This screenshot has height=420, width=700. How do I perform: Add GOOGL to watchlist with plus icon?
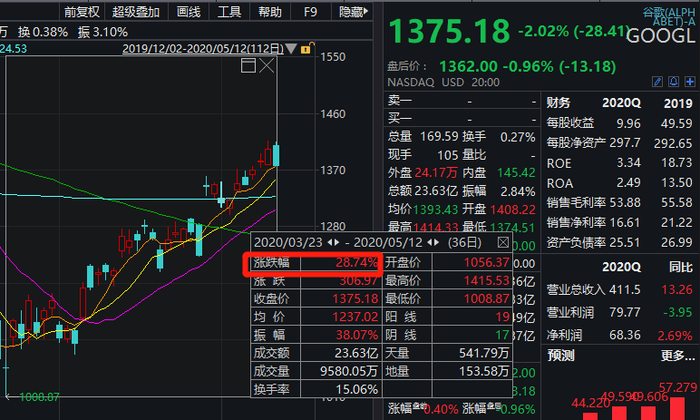coord(690,82)
